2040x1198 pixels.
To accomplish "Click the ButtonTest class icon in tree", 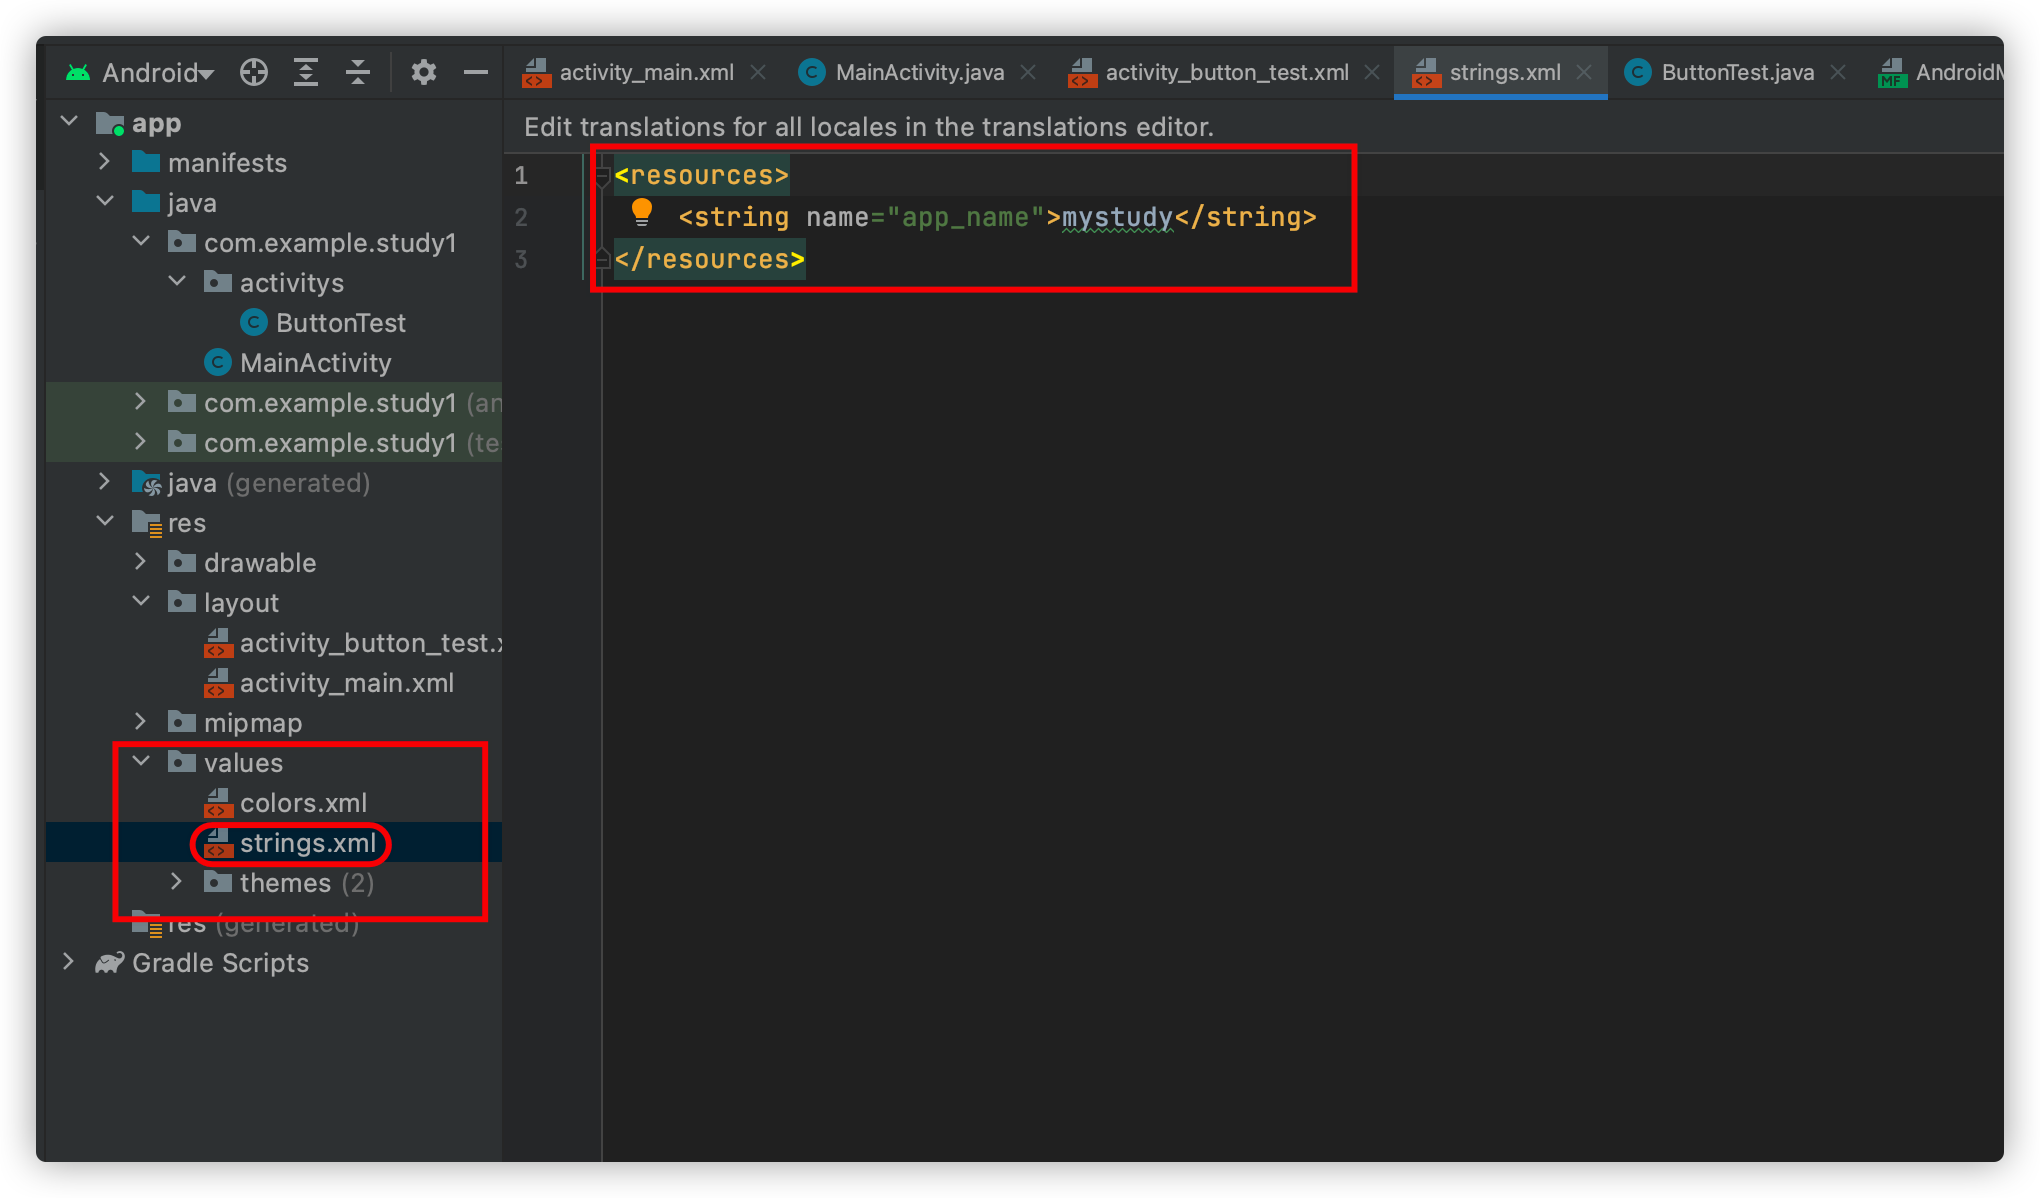I will [x=254, y=322].
